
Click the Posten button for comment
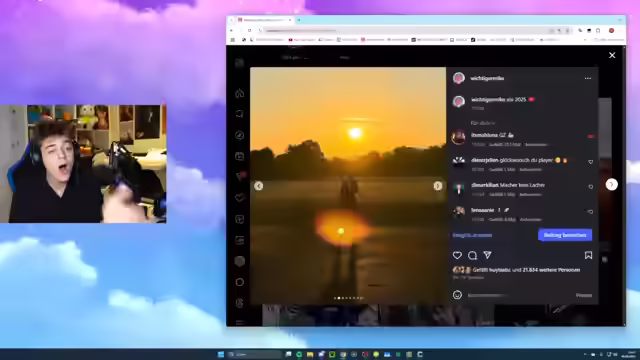point(584,295)
